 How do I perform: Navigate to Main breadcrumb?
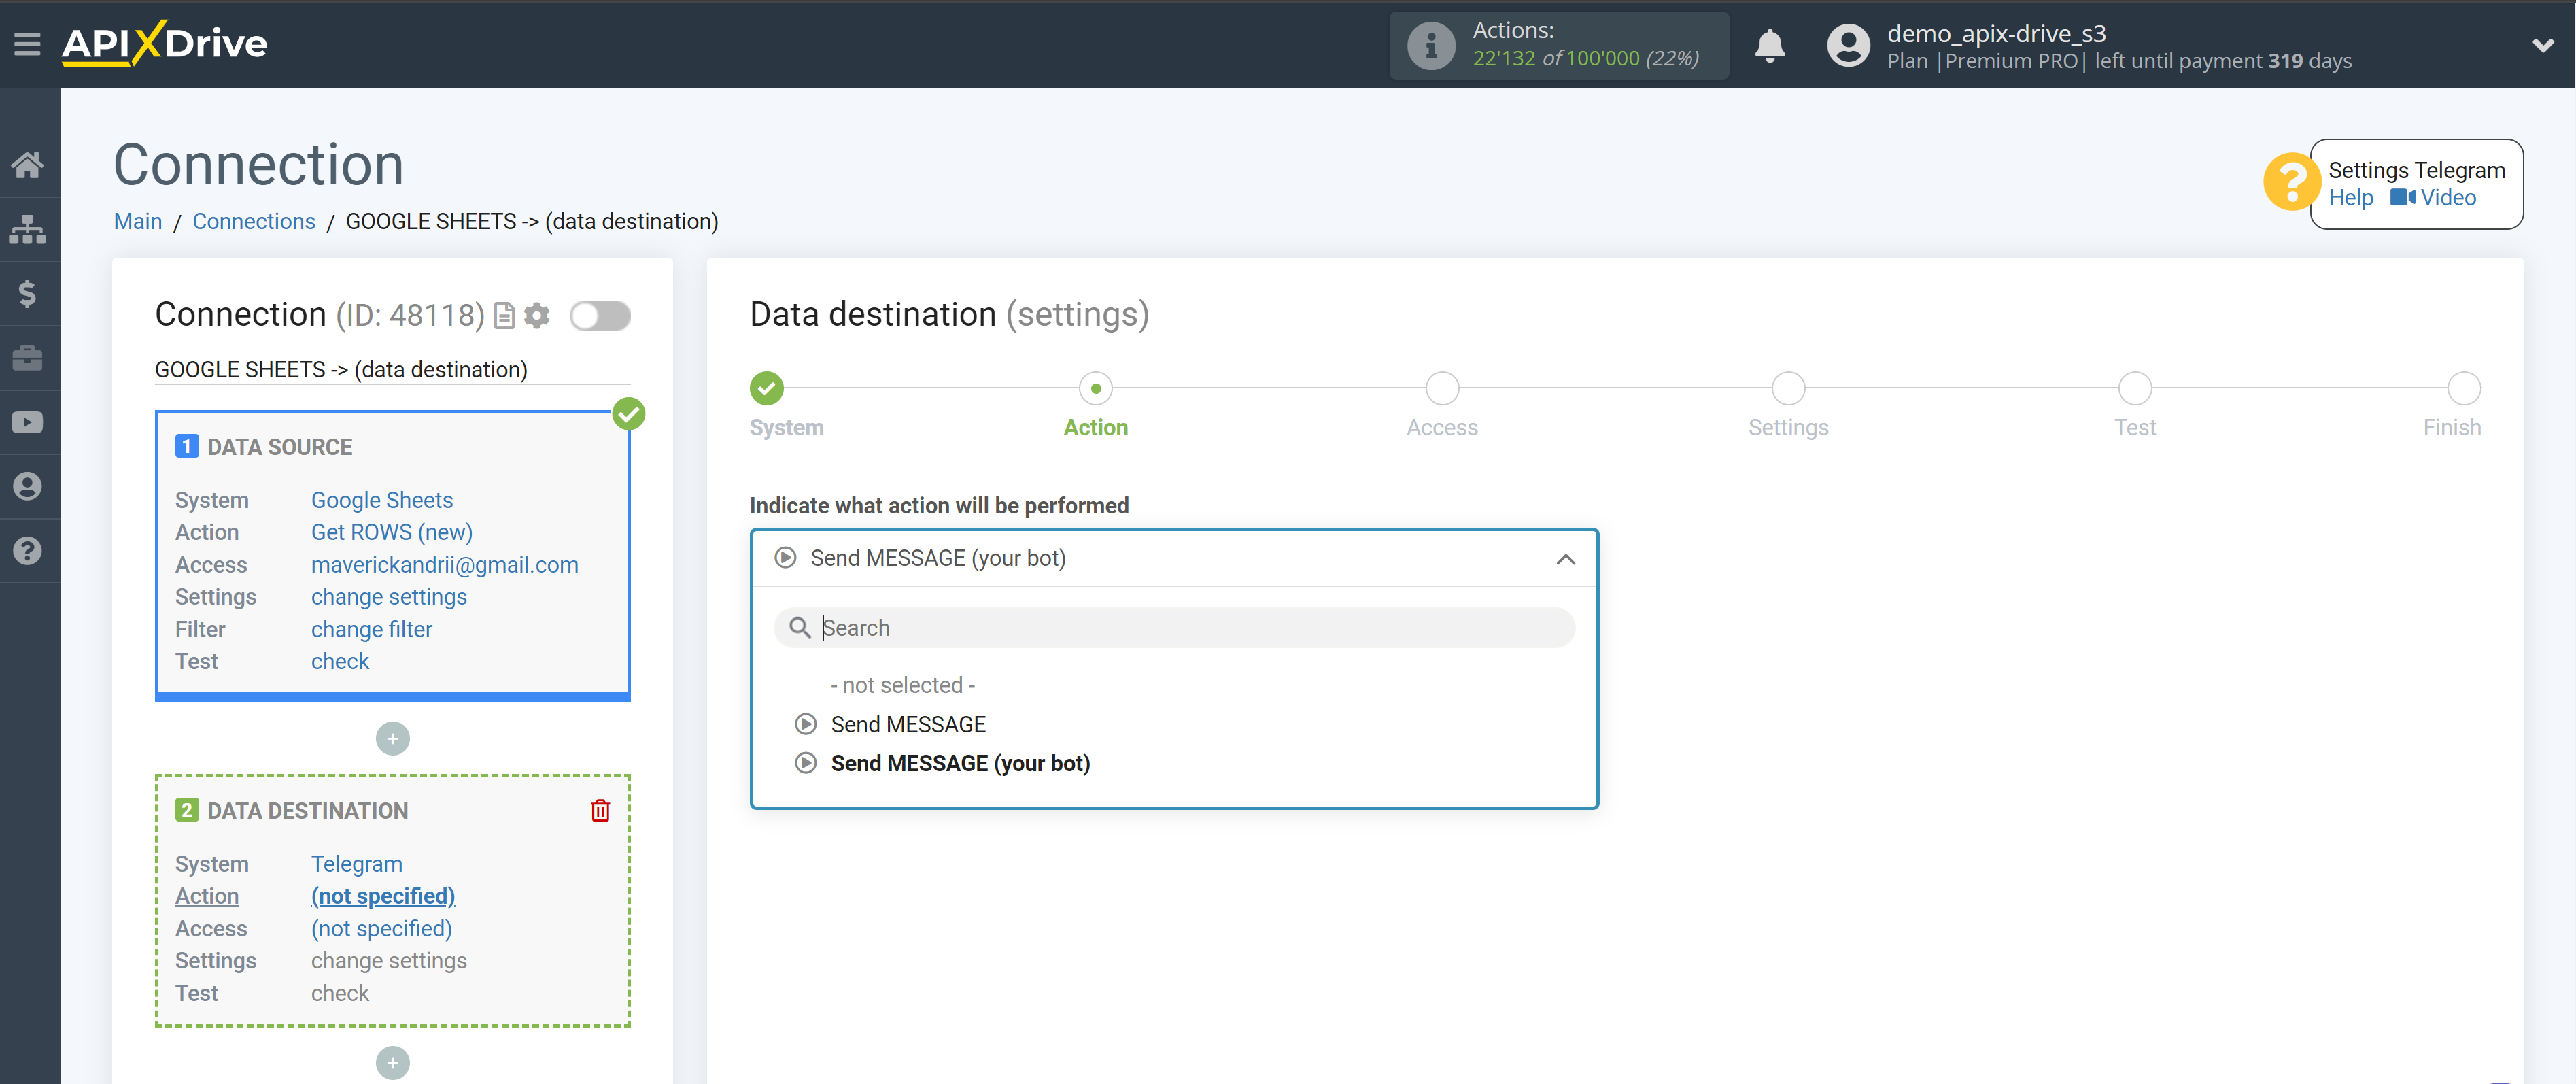click(x=138, y=222)
